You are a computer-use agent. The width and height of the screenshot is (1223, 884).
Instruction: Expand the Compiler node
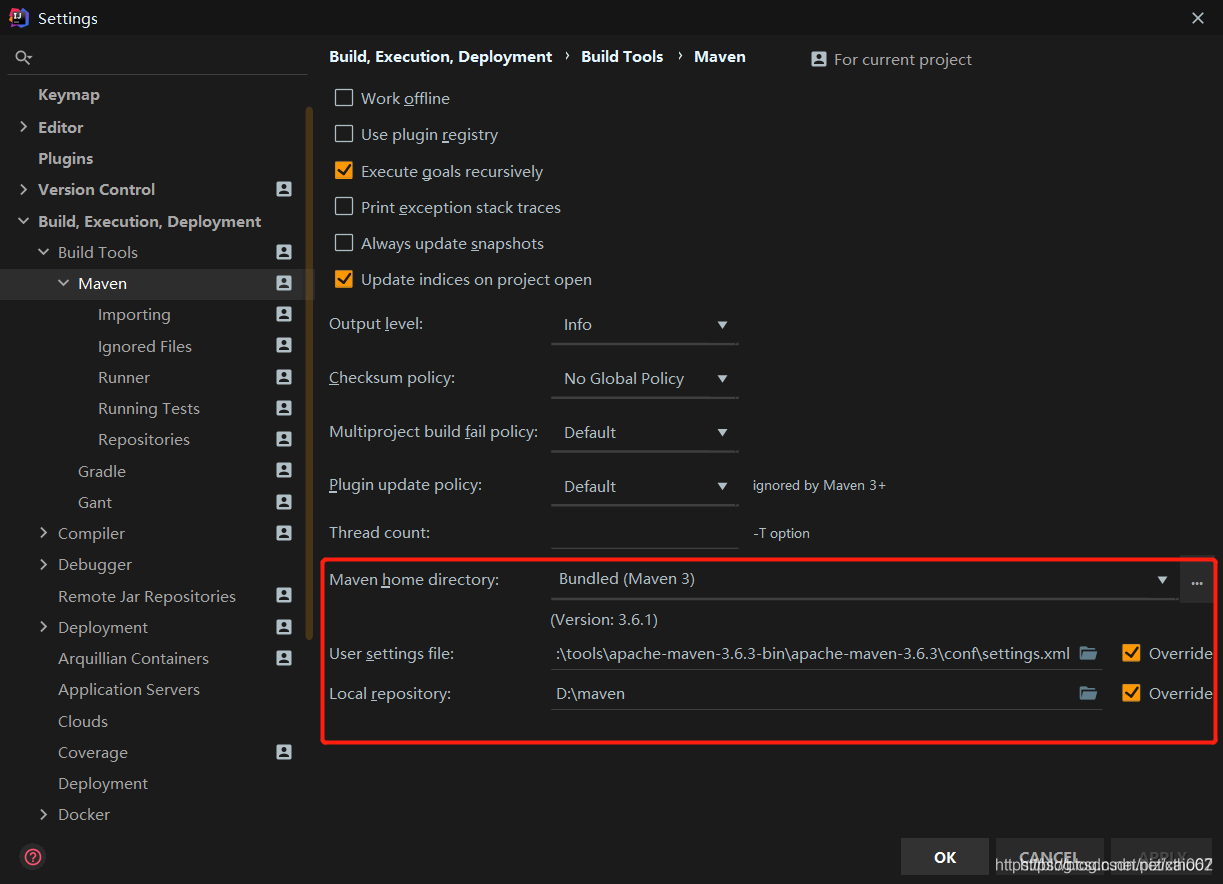(44, 533)
